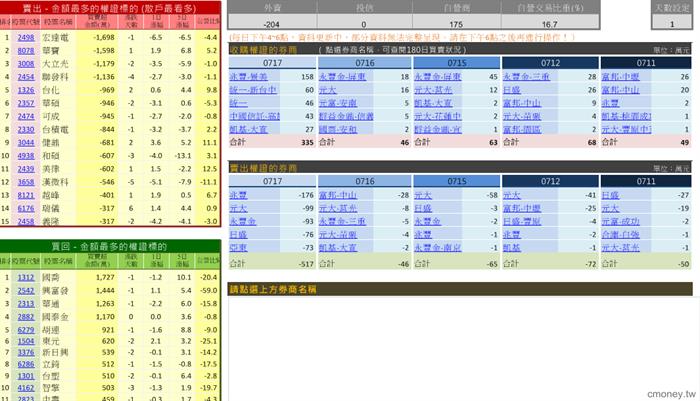Open stock code link 3376
The width and height of the screenshot is (700, 401).
[x=26, y=353]
